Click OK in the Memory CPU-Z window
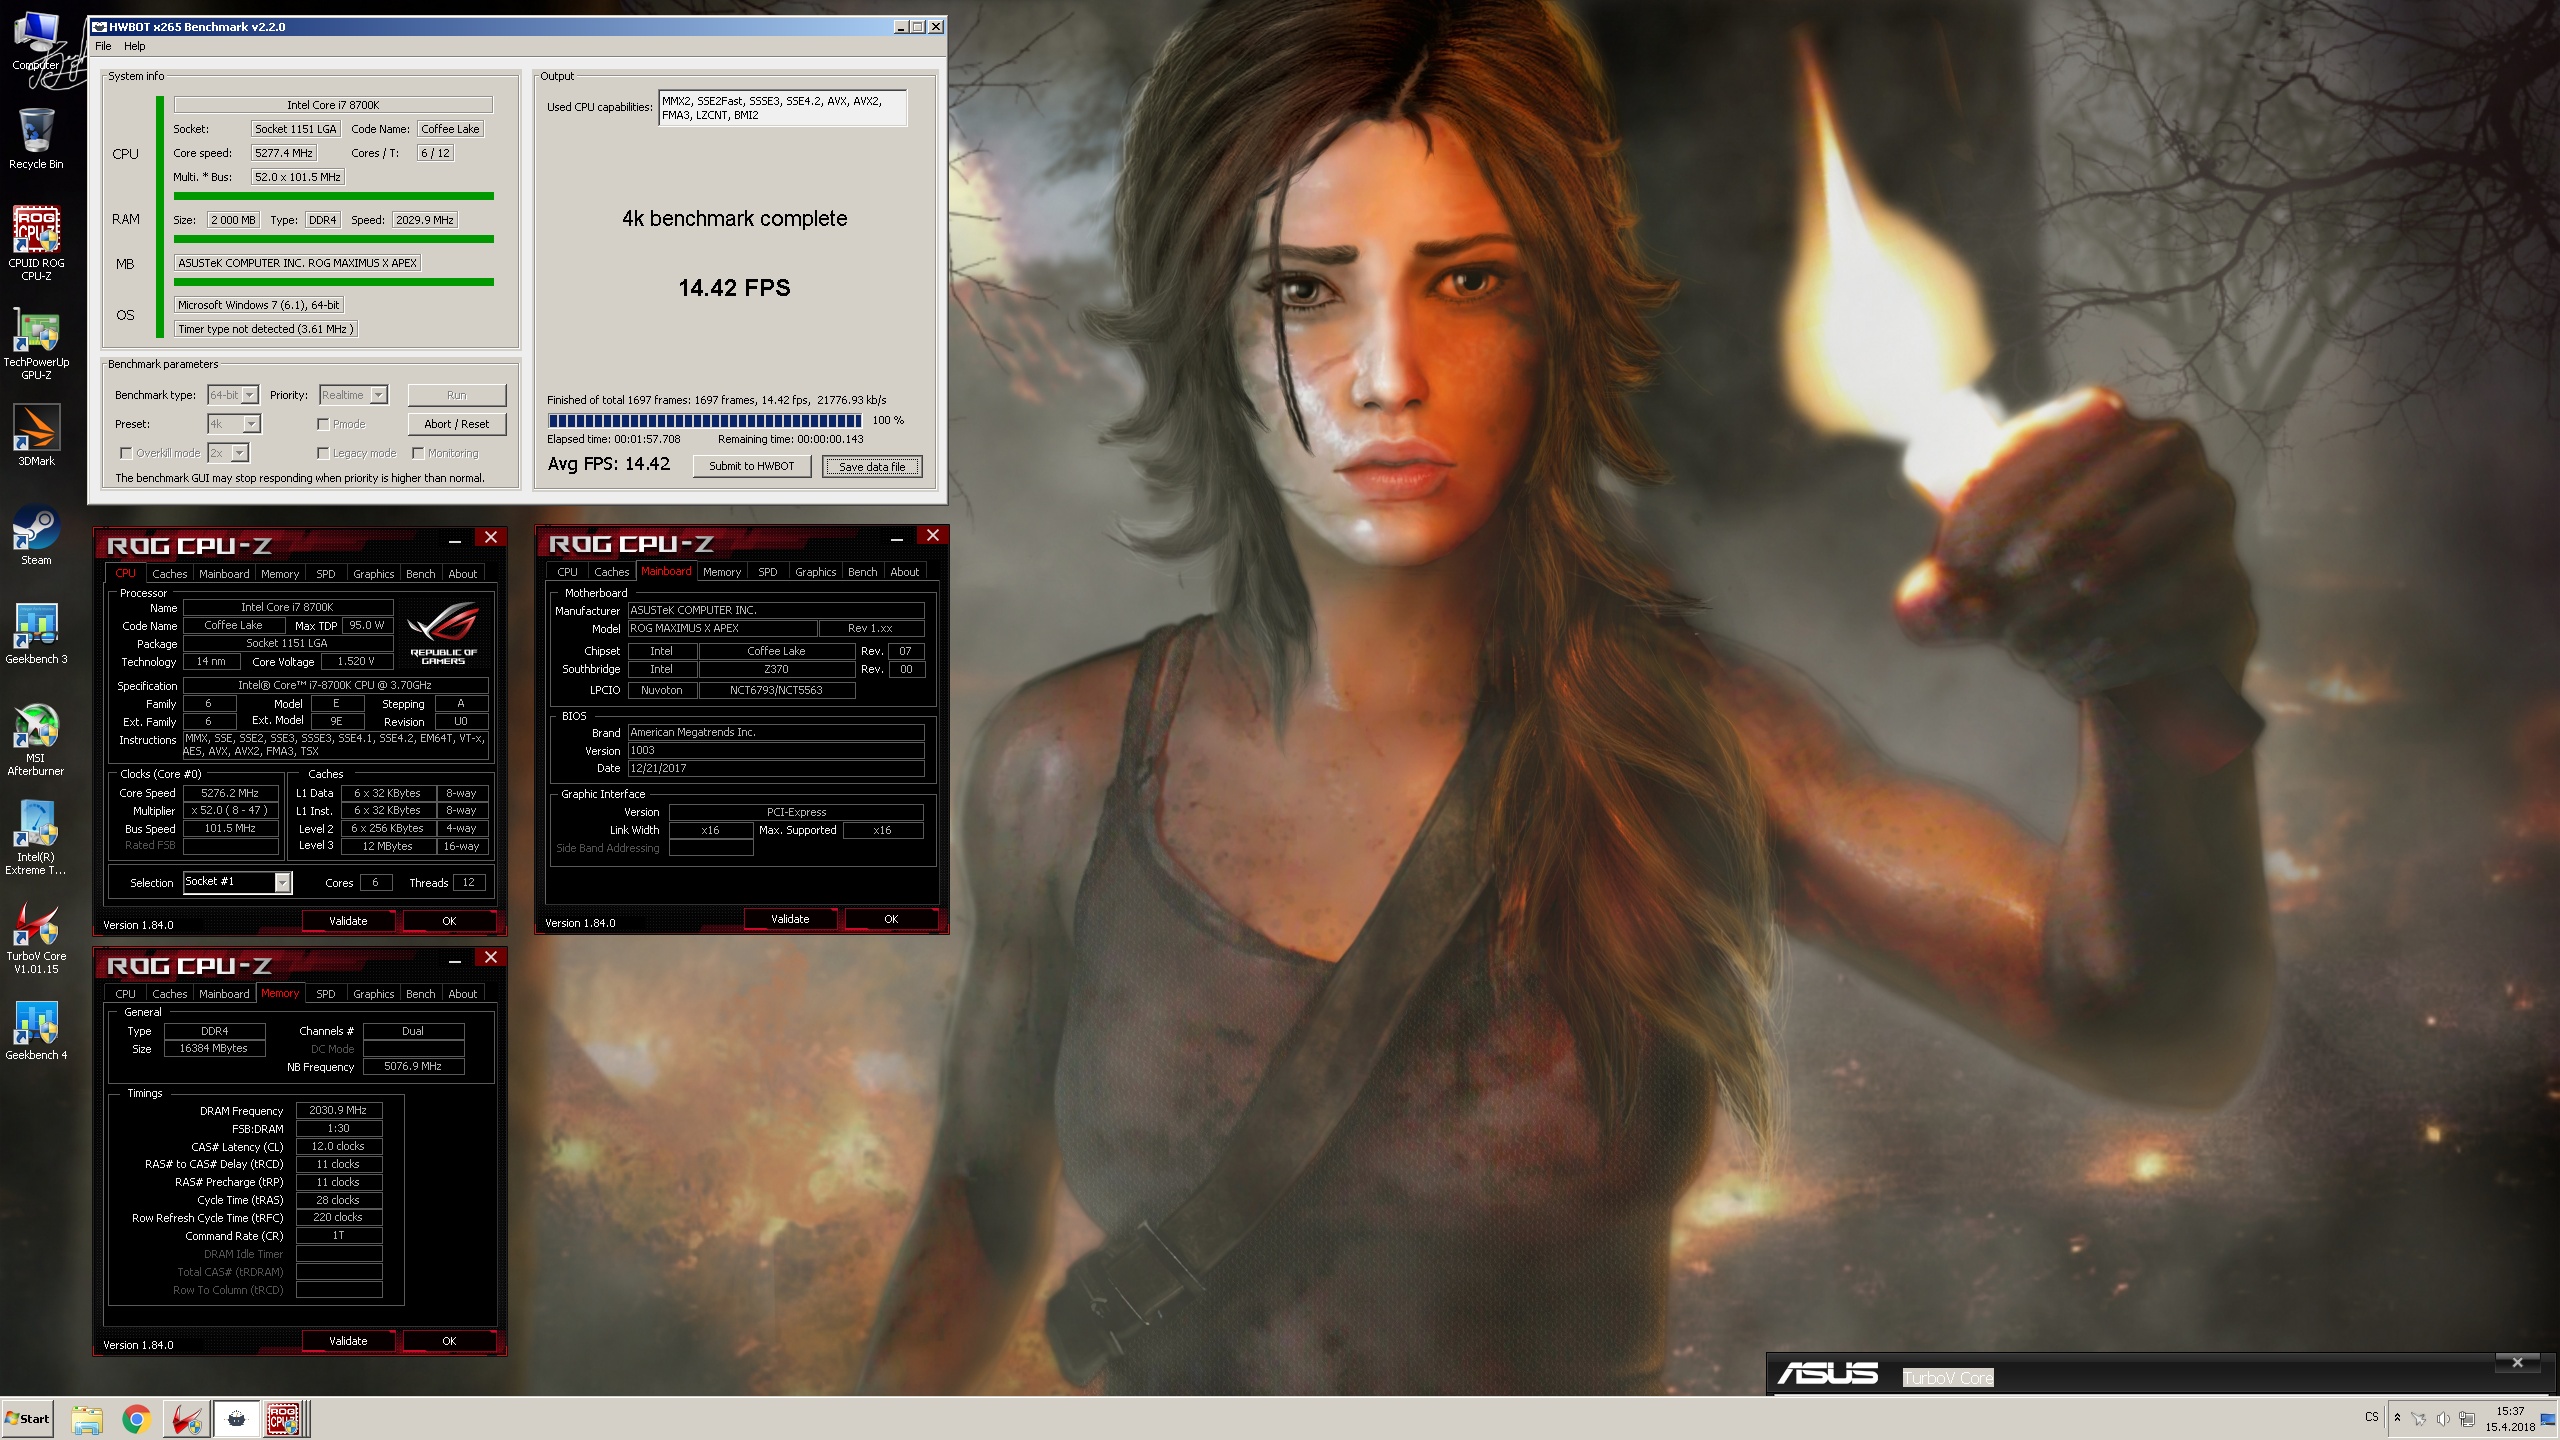Image resolution: width=2560 pixels, height=1440 pixels. [x=449, y=1341]
